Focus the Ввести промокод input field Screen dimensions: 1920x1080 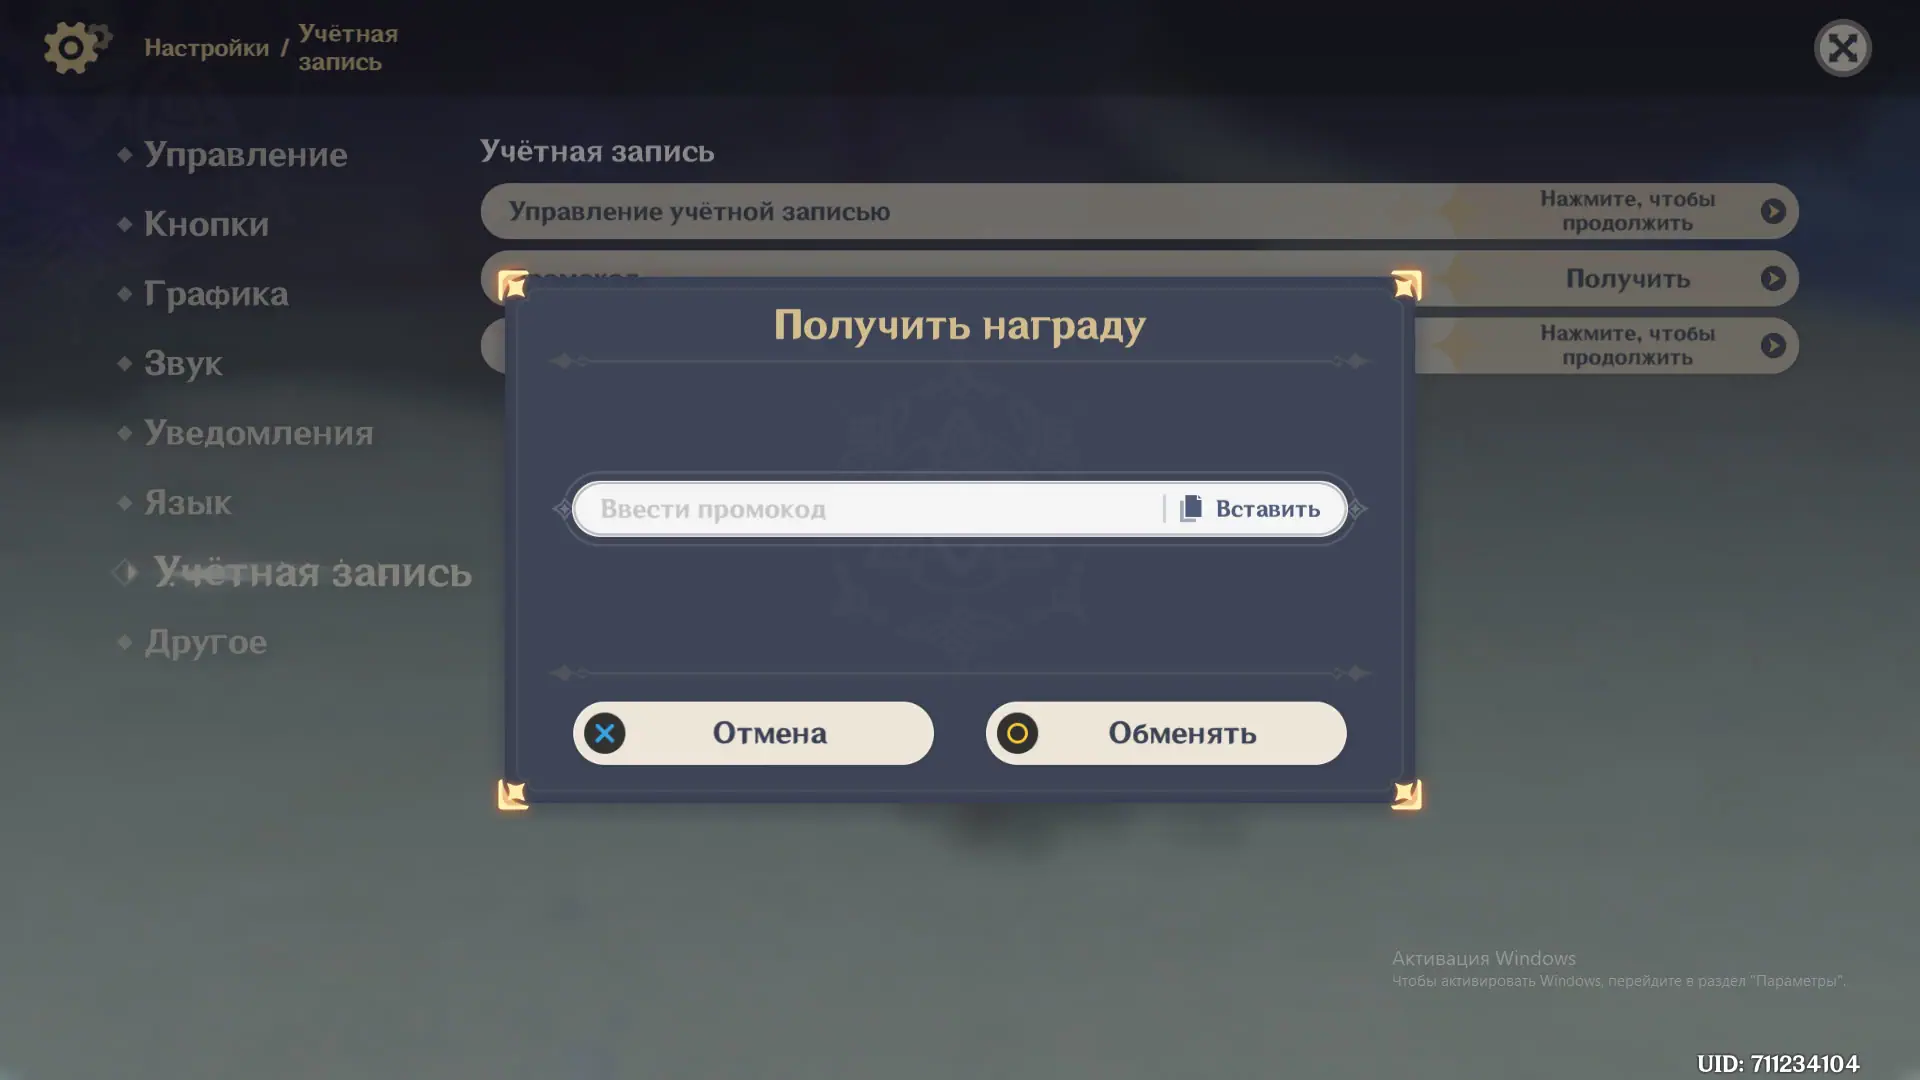[x=860, y=508]
